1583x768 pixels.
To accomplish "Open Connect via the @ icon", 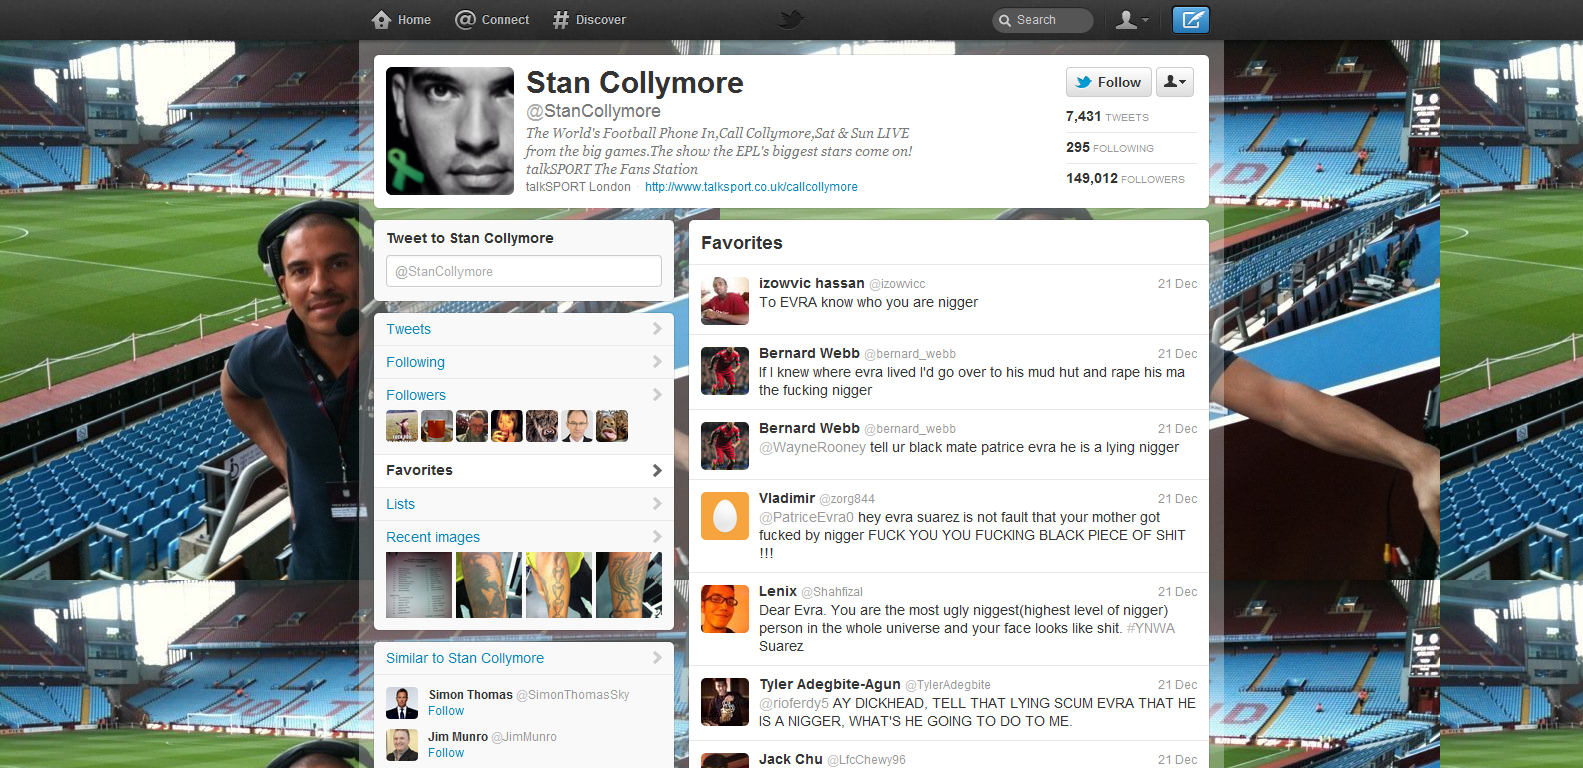I will click(465, 20).
